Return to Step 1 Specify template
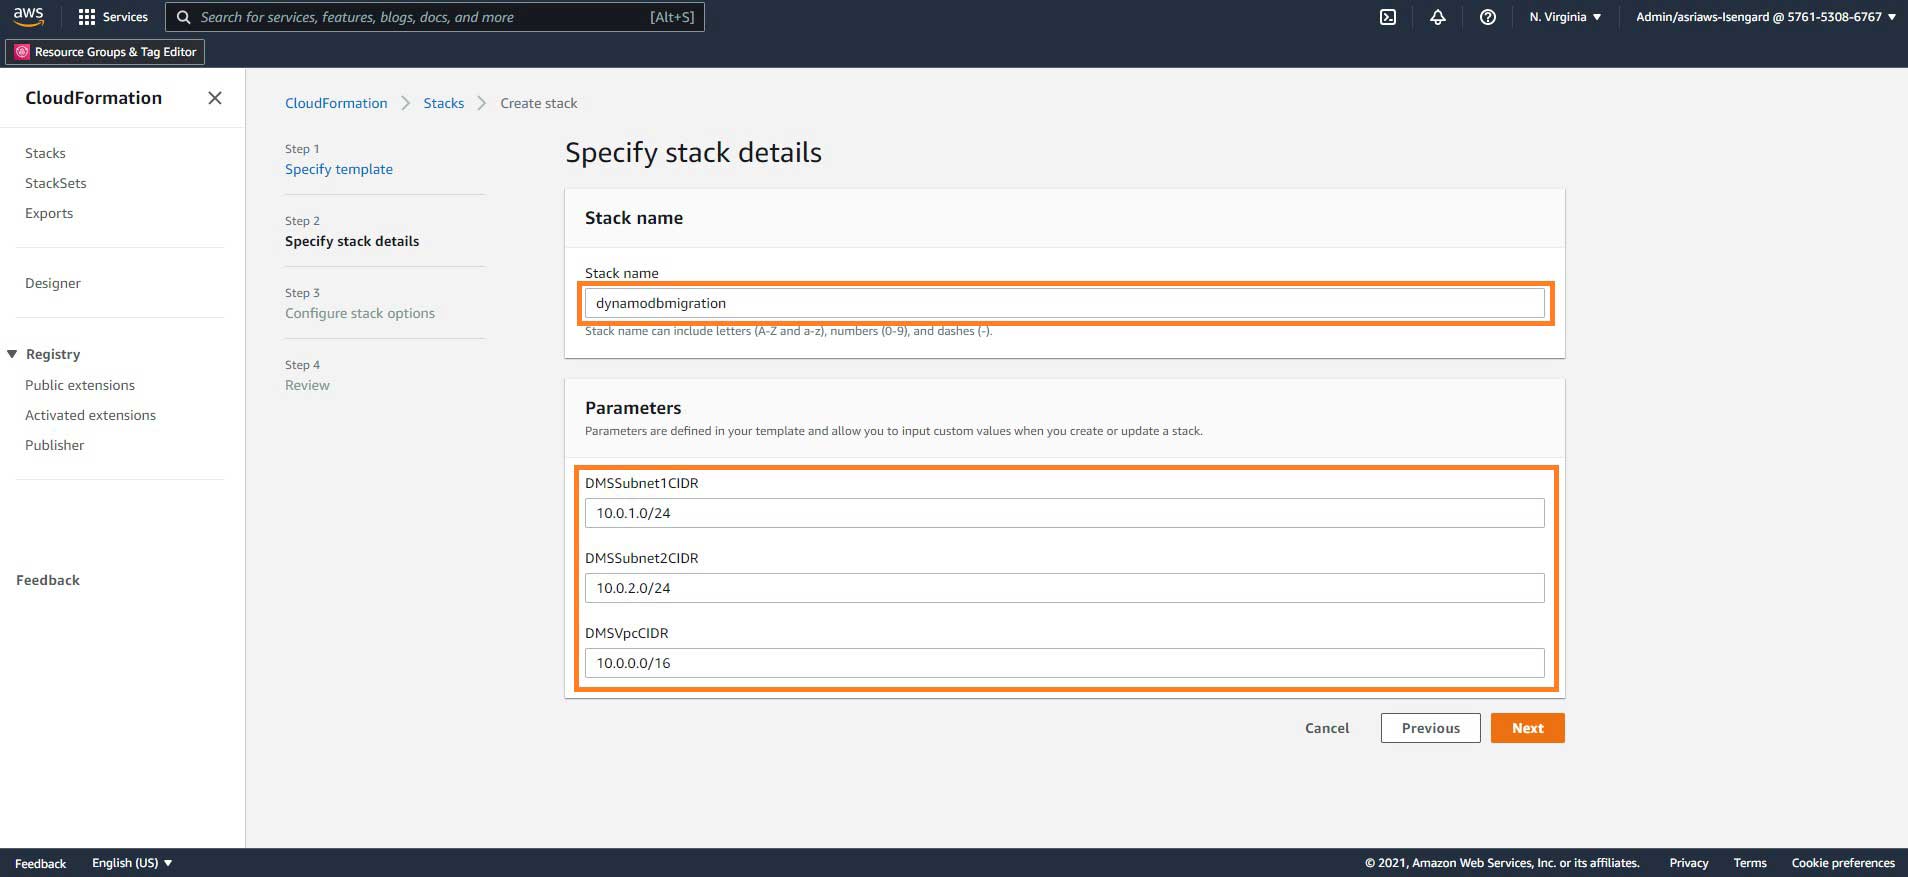The image size is (1908, 877). point(339,169)
